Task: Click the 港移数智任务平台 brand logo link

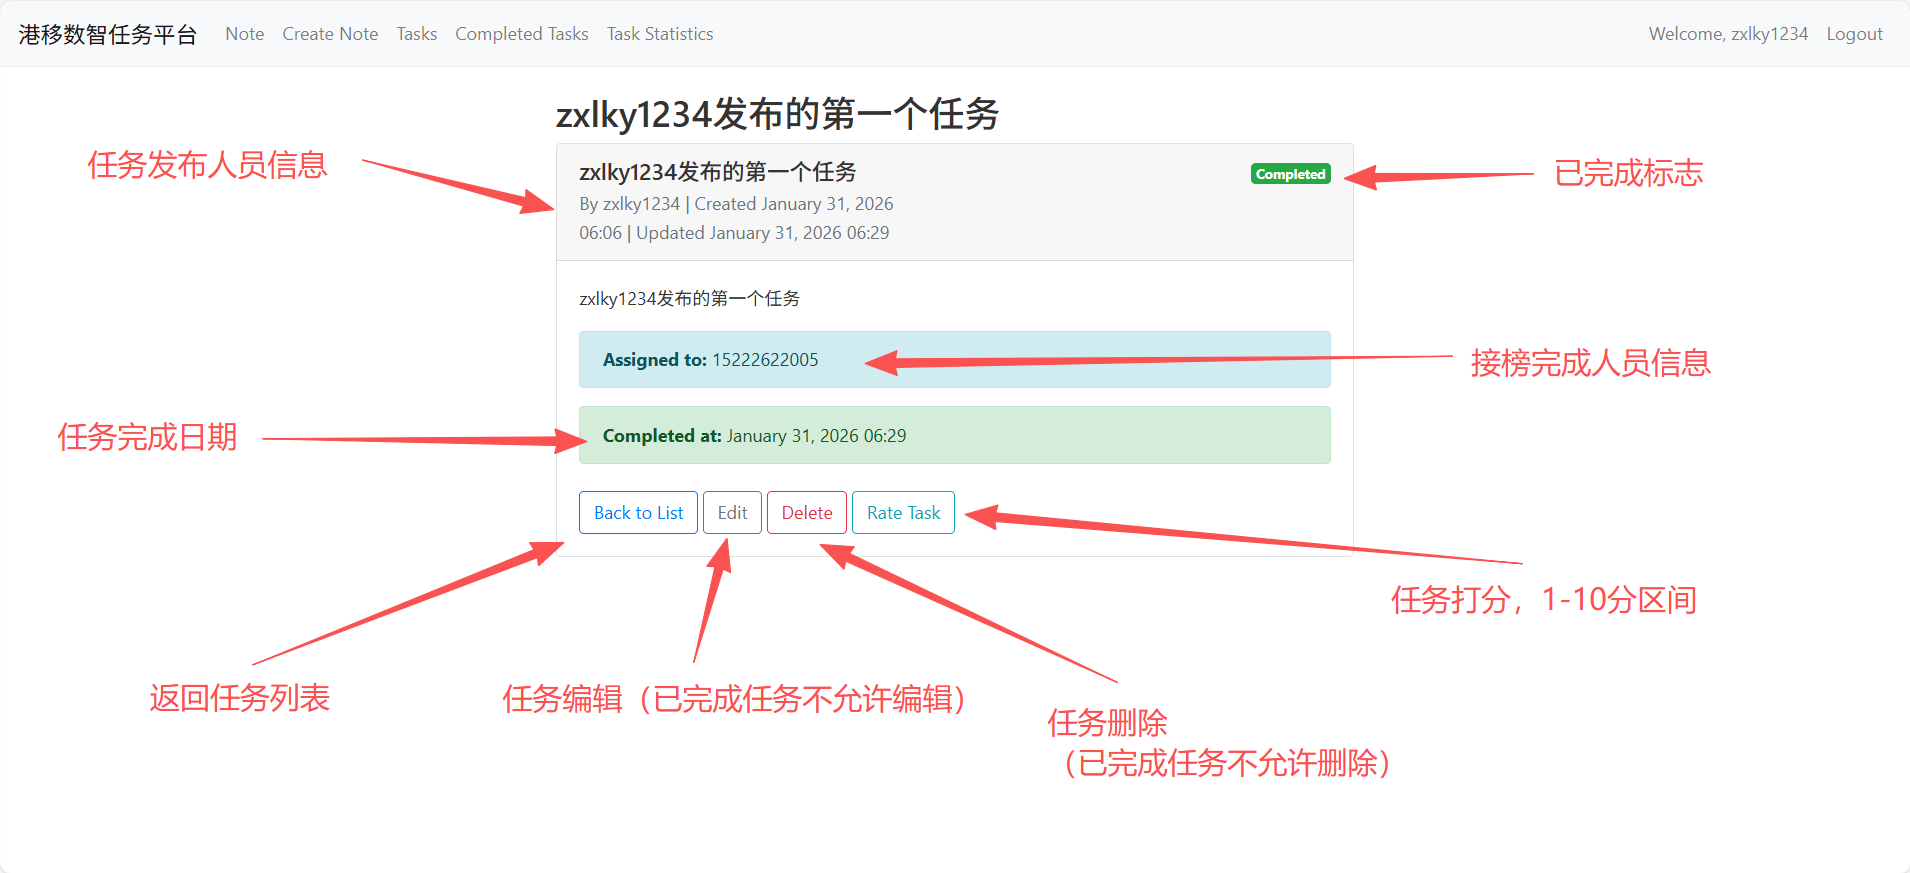Action: [108, 34]
